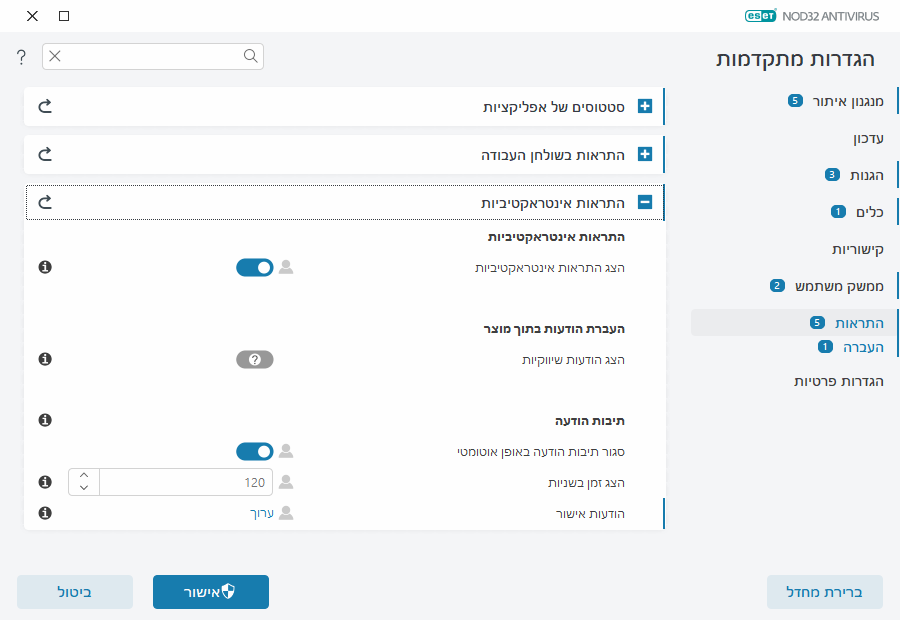
Task: Click the ברירת מחדל default button
Action: [x=825, y=592]
